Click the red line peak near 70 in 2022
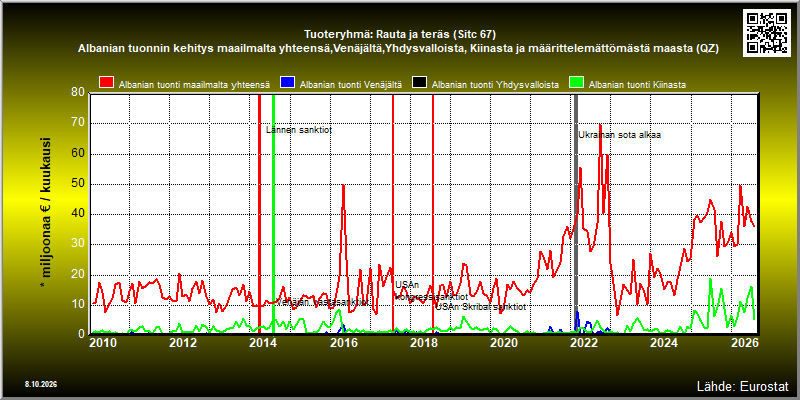 tap(600, 125)
